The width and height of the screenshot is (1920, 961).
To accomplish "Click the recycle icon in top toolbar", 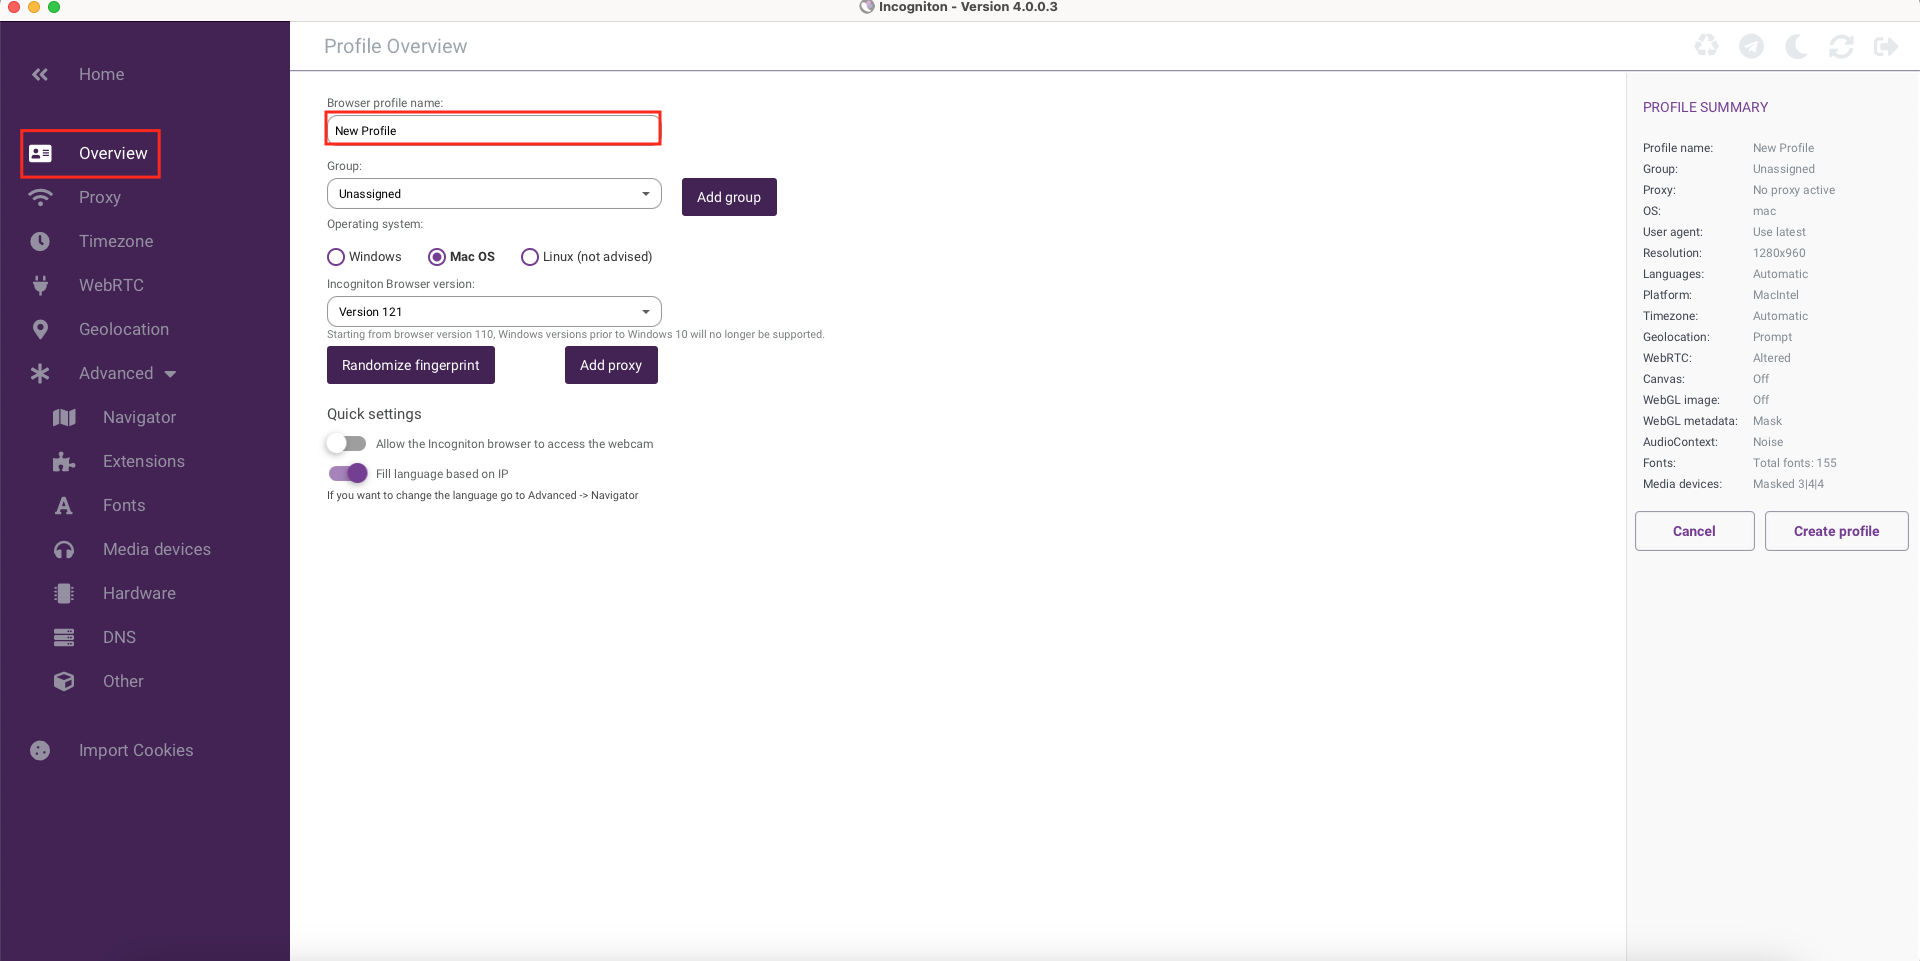I will coord(1706,46).
